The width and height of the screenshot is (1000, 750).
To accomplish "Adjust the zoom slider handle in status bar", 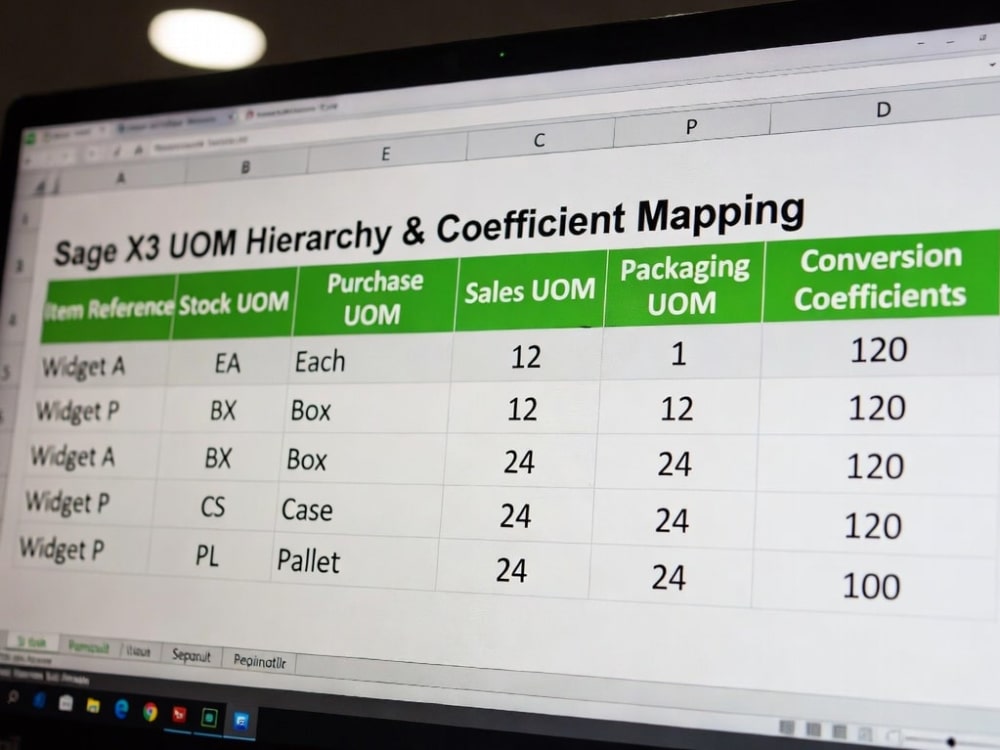I will (x=951, y=742).
